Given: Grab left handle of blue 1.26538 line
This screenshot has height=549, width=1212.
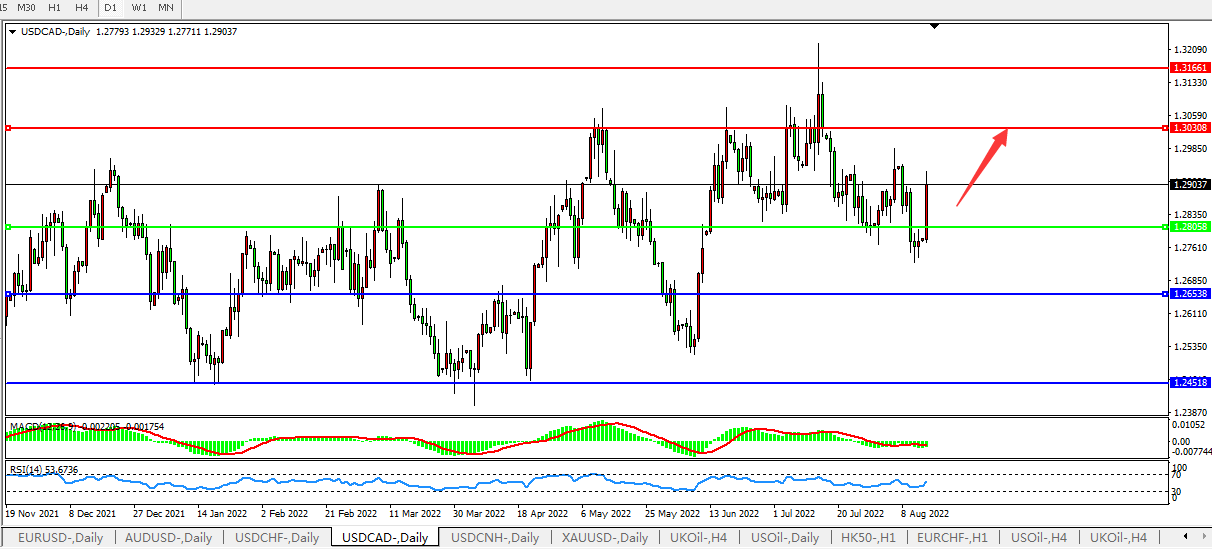Looking at the screenshot, I should point(8,294).
